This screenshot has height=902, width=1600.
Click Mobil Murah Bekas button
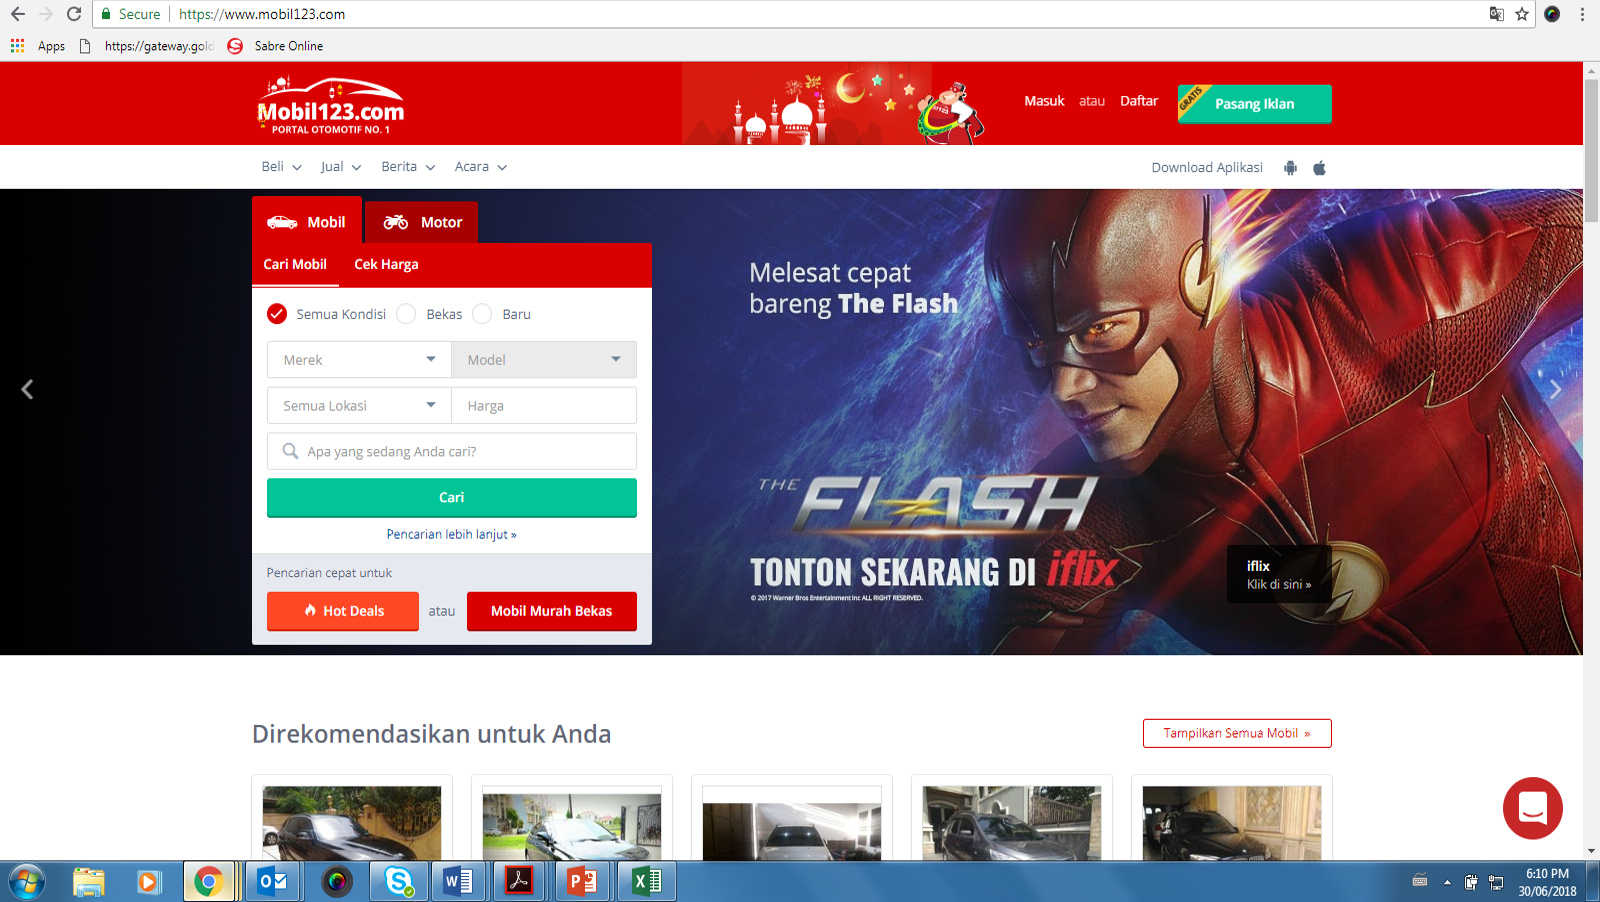[552, 611]
